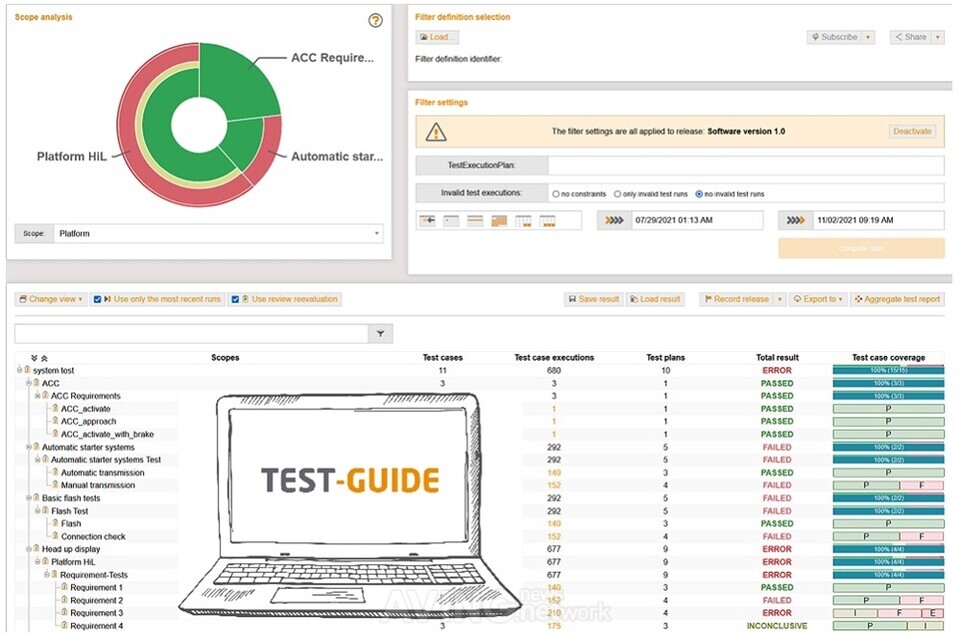Image resolution: width=960 pixels, height=639 pixels.
Task: Collapse the Platform HiL tree node
Action: point(37,562)
